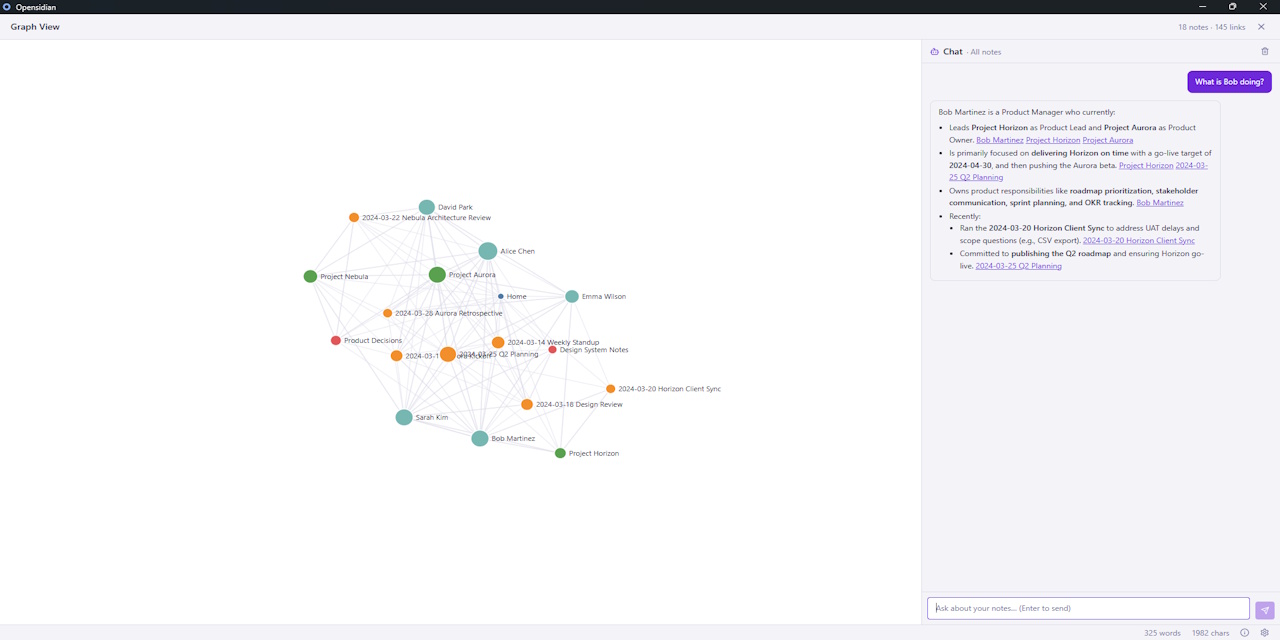Open the info icon in status bar
Viewport: 1280px width, 640px height.
[x=1245, y=632]
